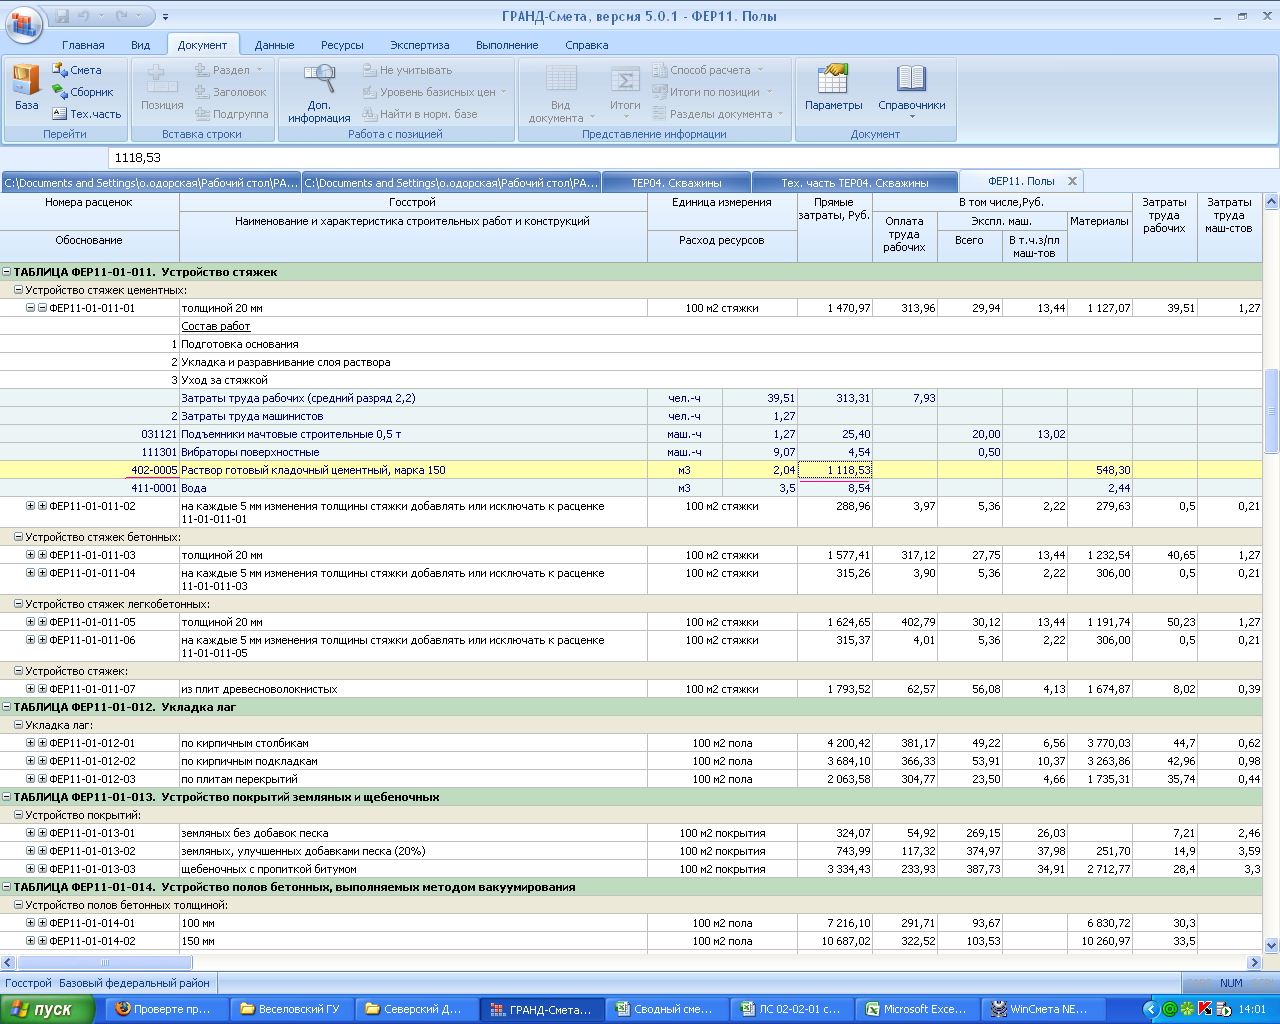This screenshot has height=1024, width=1280.
Task: Expand row ФЕР11-01-011-07
Action: (x=31, y=689)
